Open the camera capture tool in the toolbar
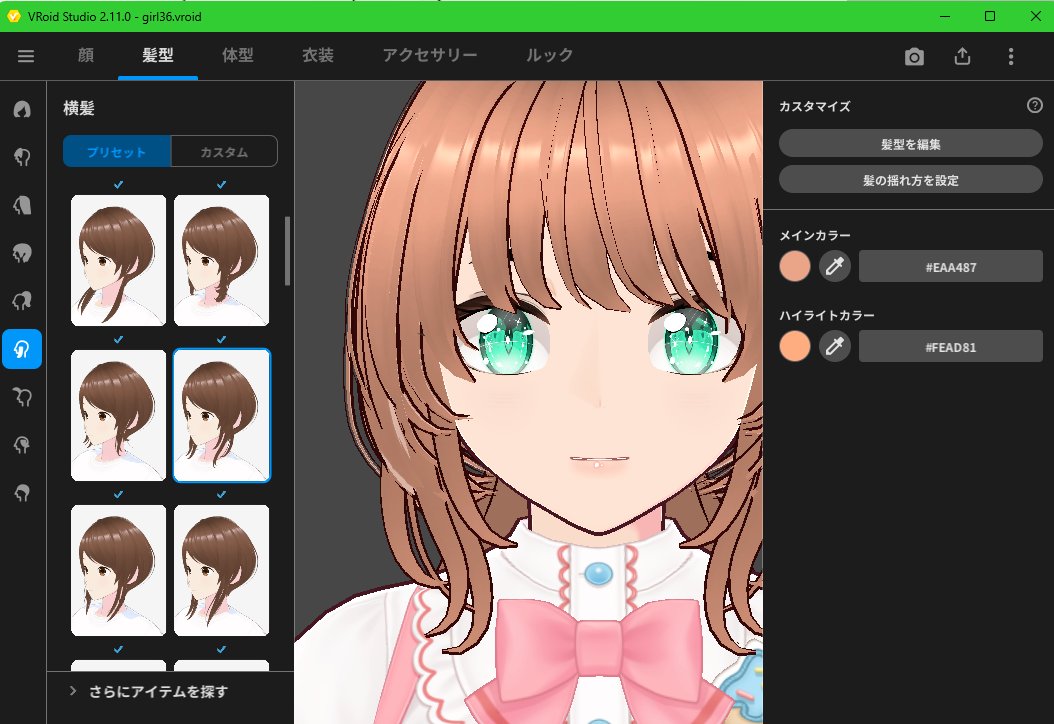 [913, 57]
